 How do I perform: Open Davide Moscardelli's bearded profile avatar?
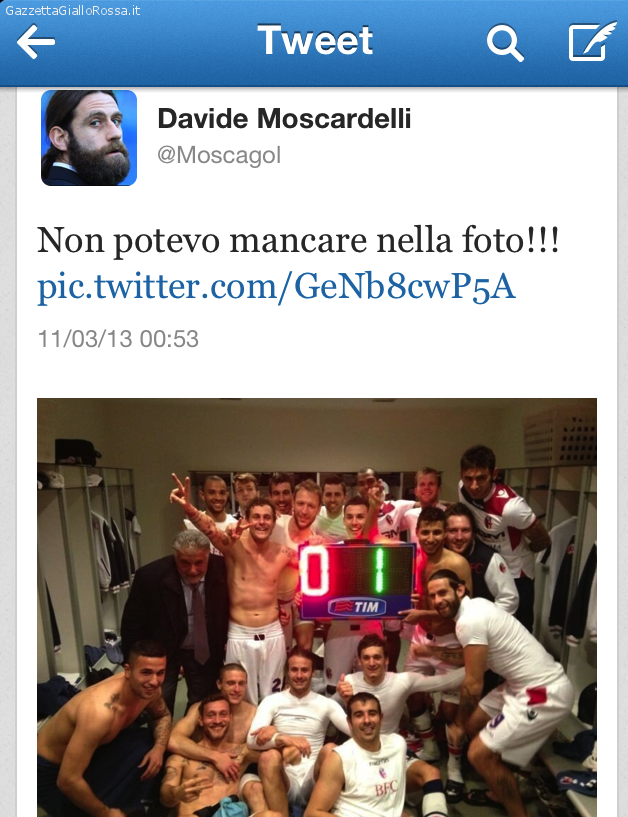pos(89,138)
